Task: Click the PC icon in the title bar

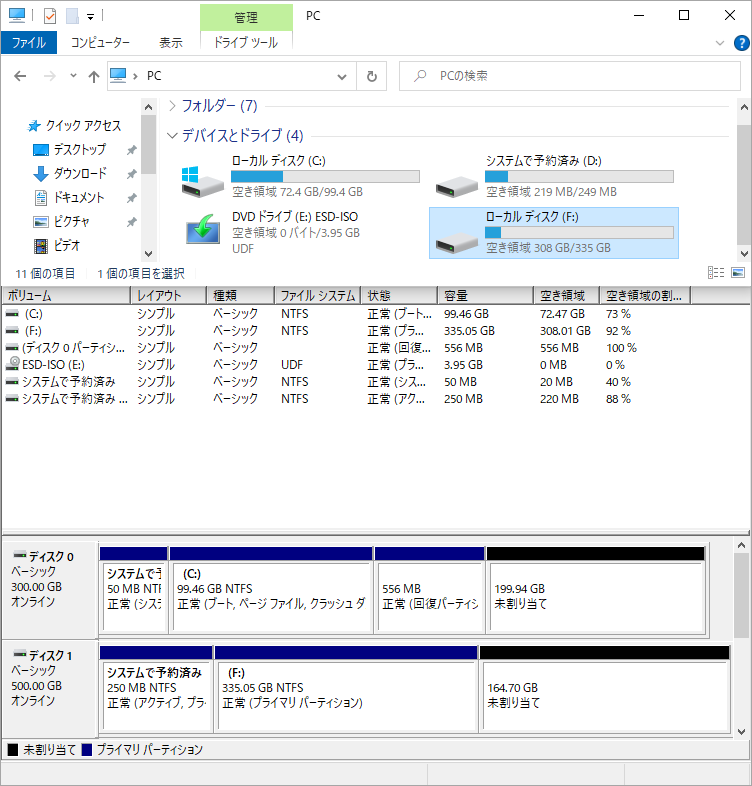Action: pos(17,16)
